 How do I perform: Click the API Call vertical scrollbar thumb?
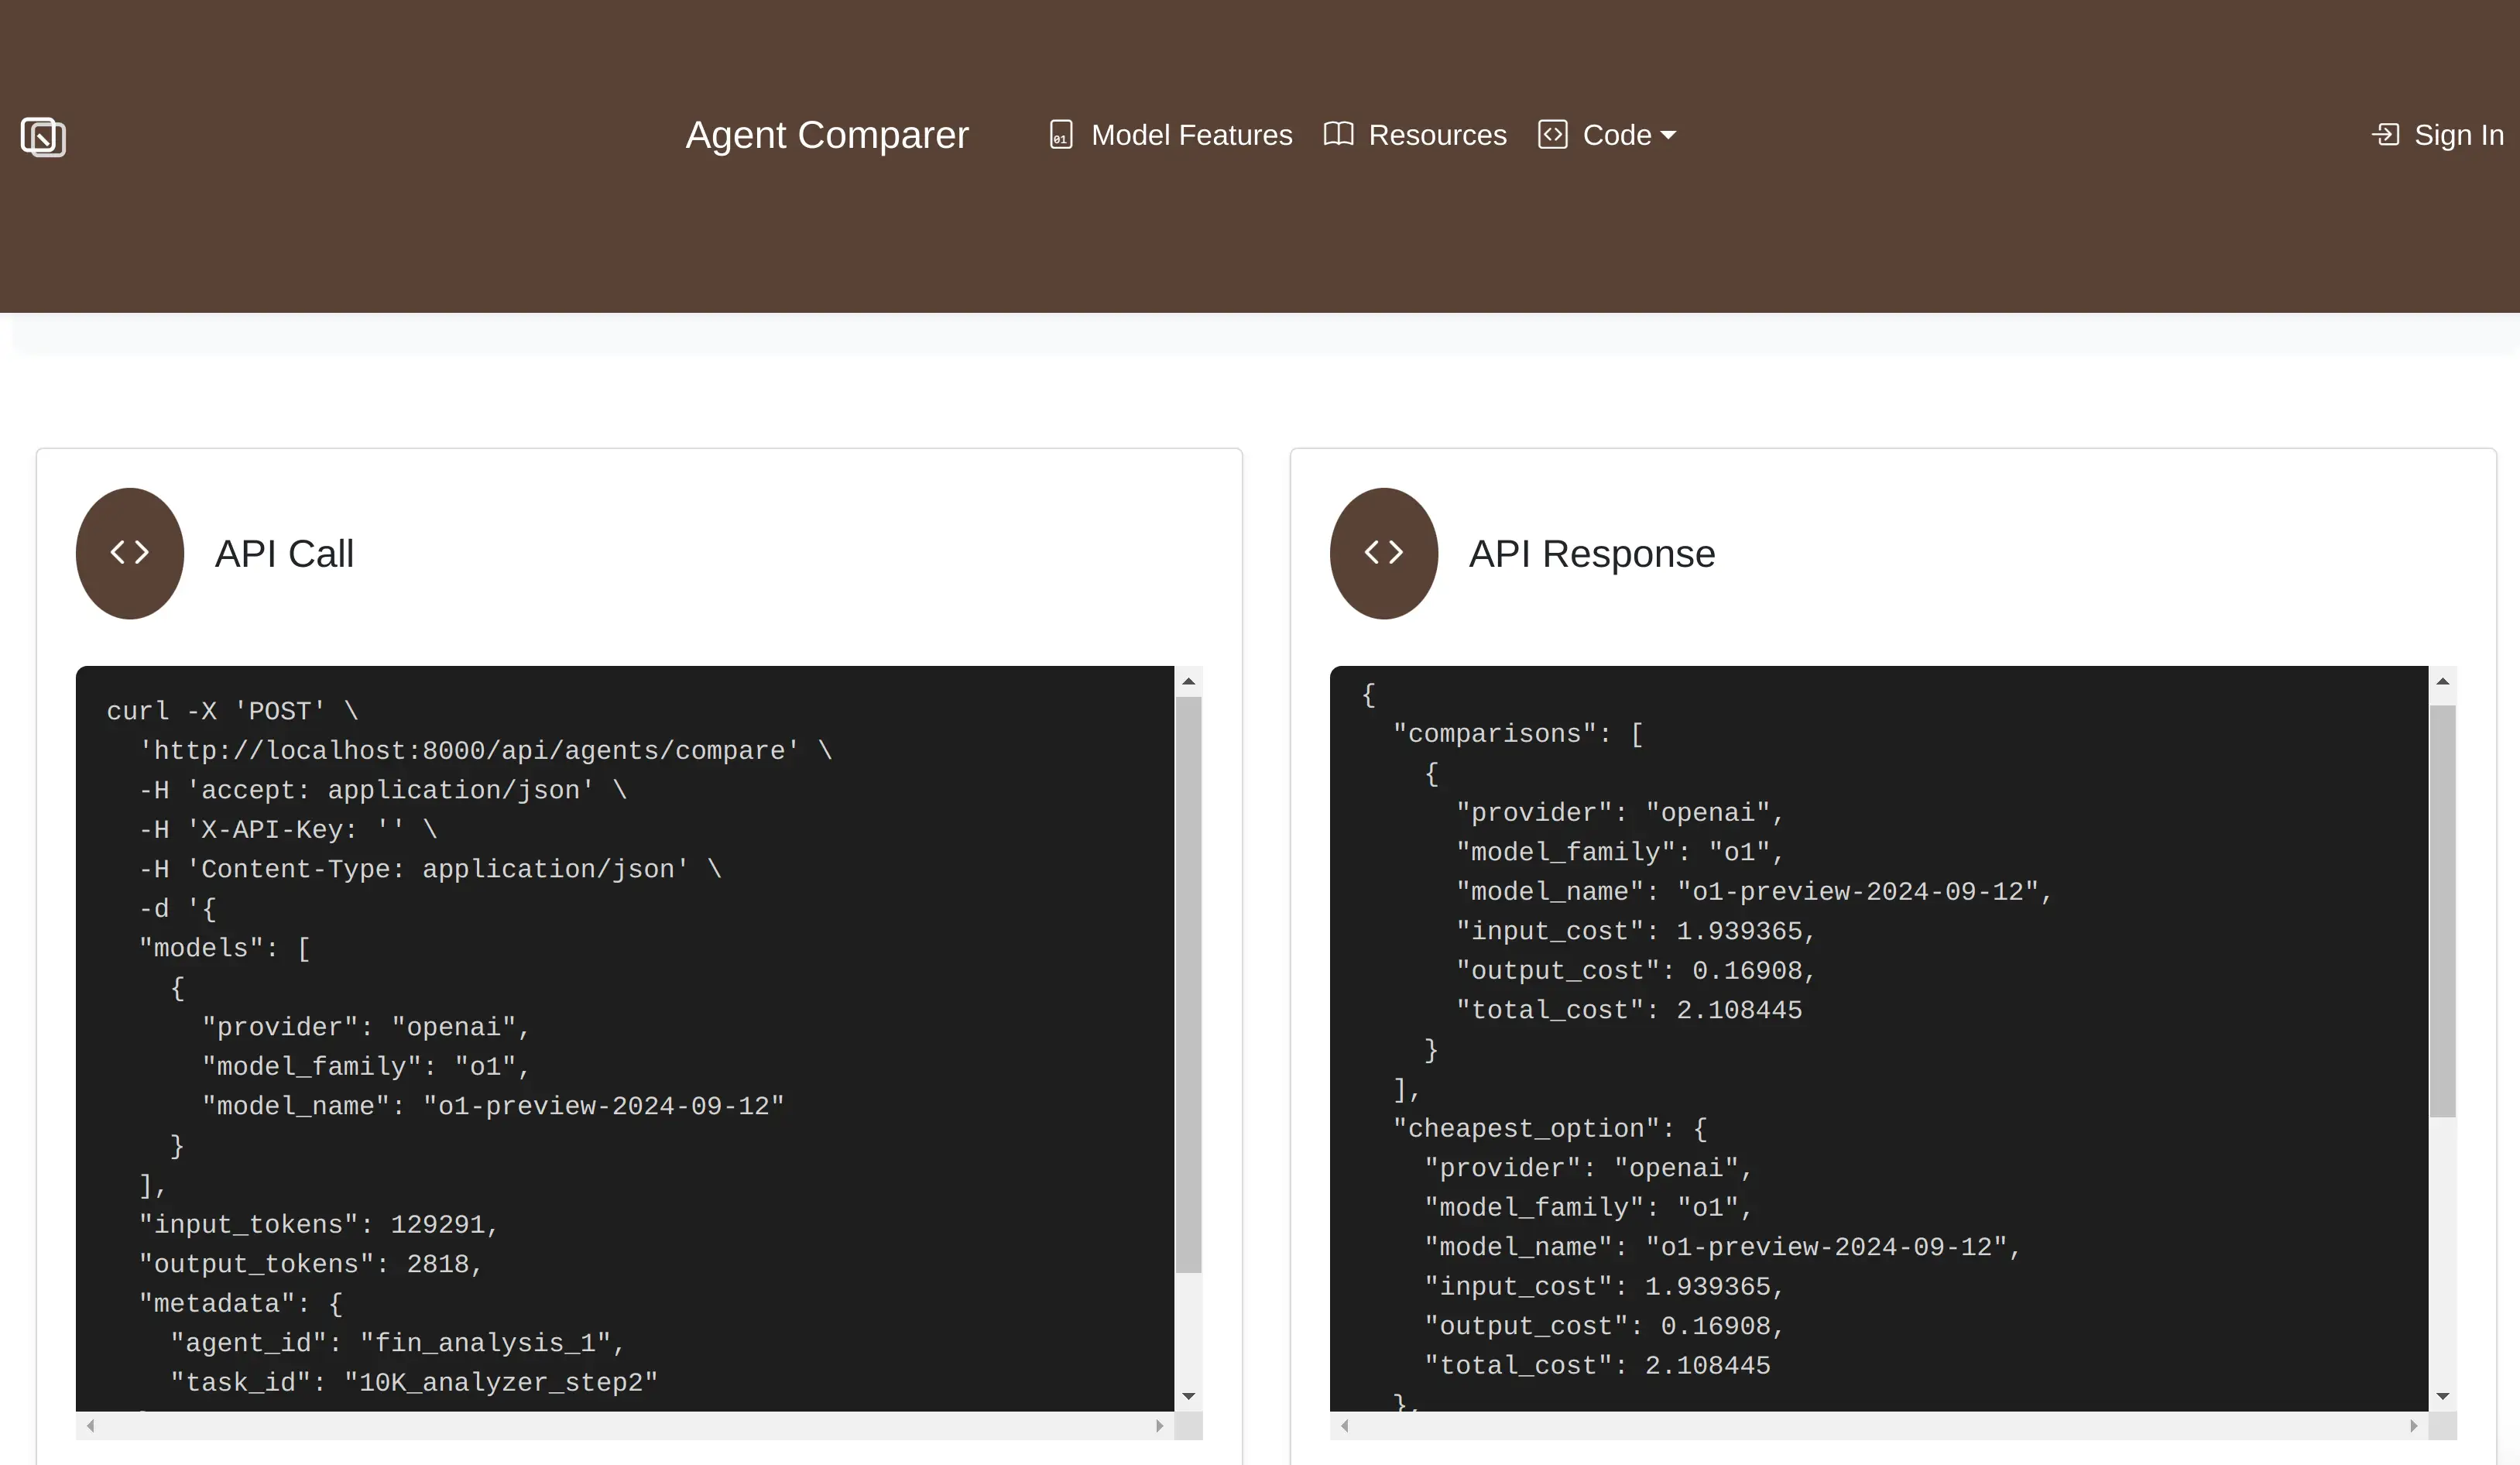(x=1188, y=985)
